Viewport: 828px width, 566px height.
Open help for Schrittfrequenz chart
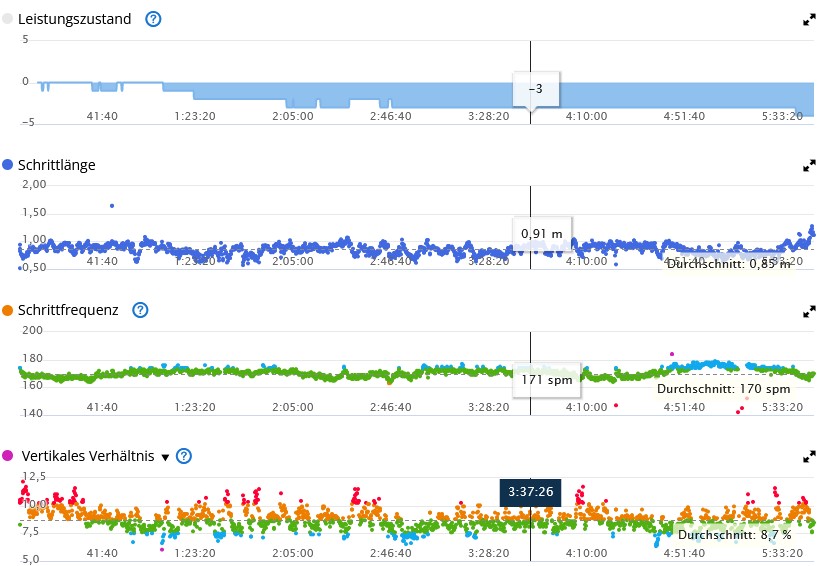click(140, 310)
